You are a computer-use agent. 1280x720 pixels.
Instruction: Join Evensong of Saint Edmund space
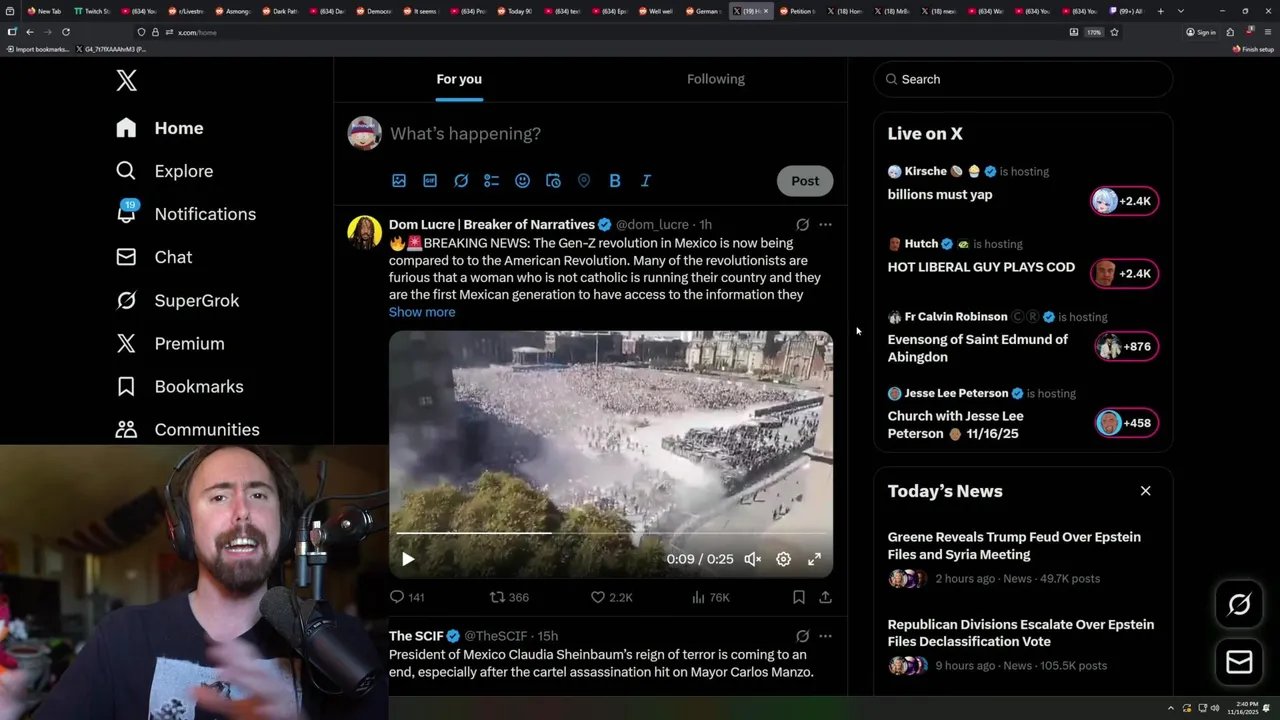pyautogui.click(x=1125, y=347)
